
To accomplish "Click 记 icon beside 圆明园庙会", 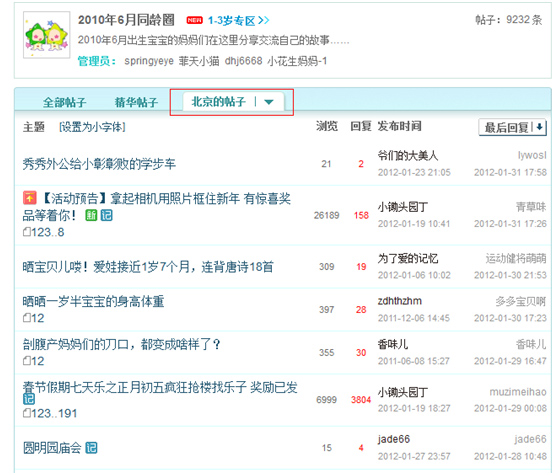I will 91,448.
